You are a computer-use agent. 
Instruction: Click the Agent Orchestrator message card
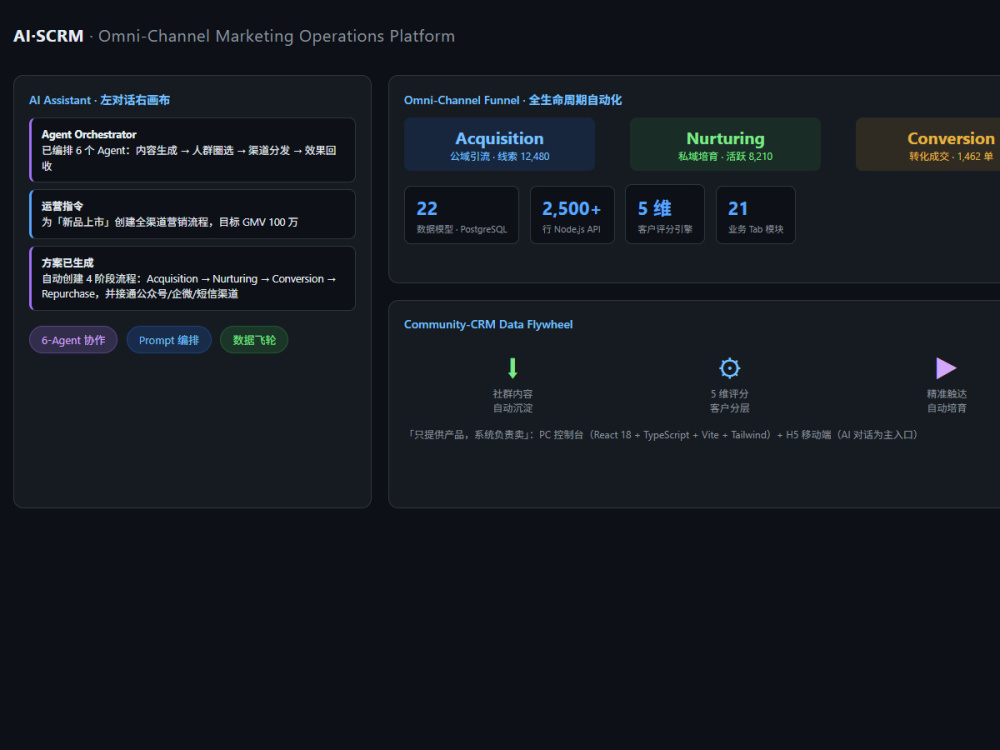pos(193,150)
